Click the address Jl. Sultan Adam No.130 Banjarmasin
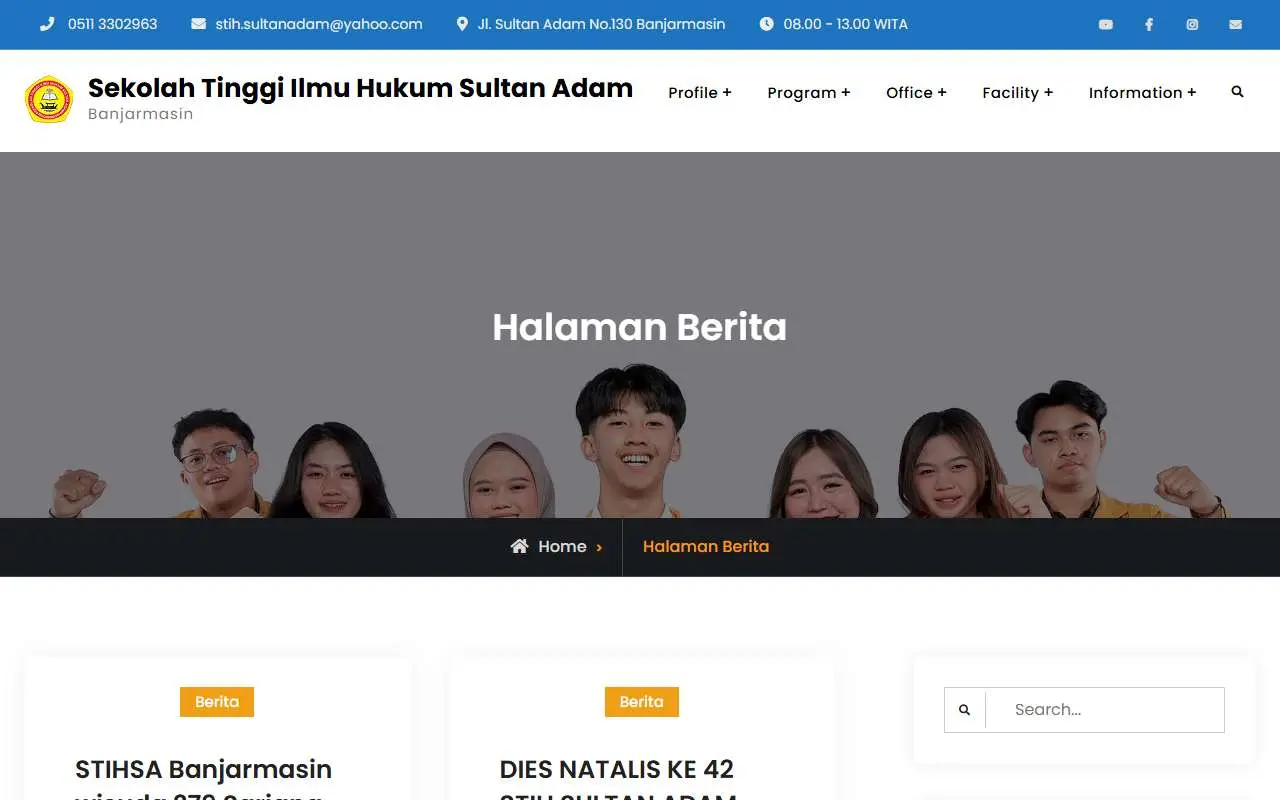The width and height of the screenshot is (1280, 800). point(601,24)
